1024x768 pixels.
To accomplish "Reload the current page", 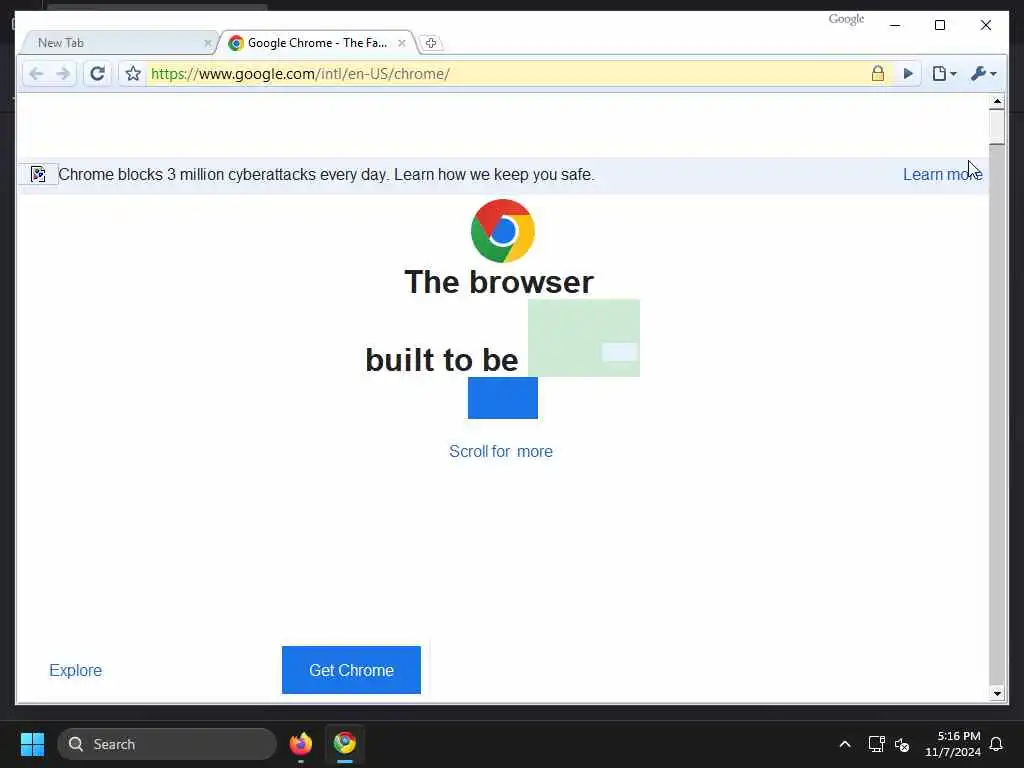I will (x=97, y=74).
